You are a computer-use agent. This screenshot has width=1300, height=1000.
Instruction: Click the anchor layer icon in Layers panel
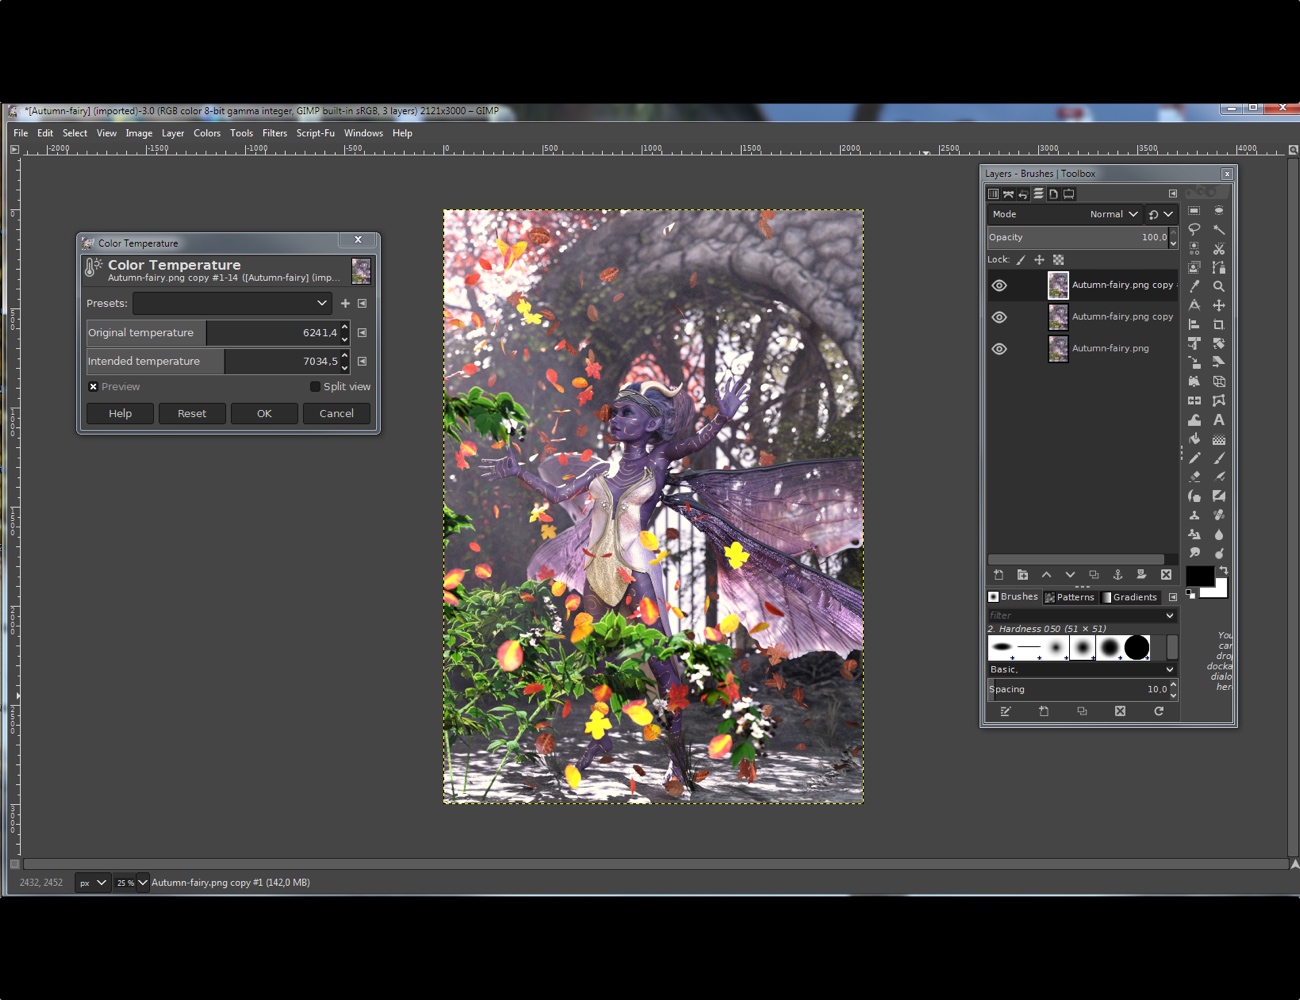[1118, 574]
